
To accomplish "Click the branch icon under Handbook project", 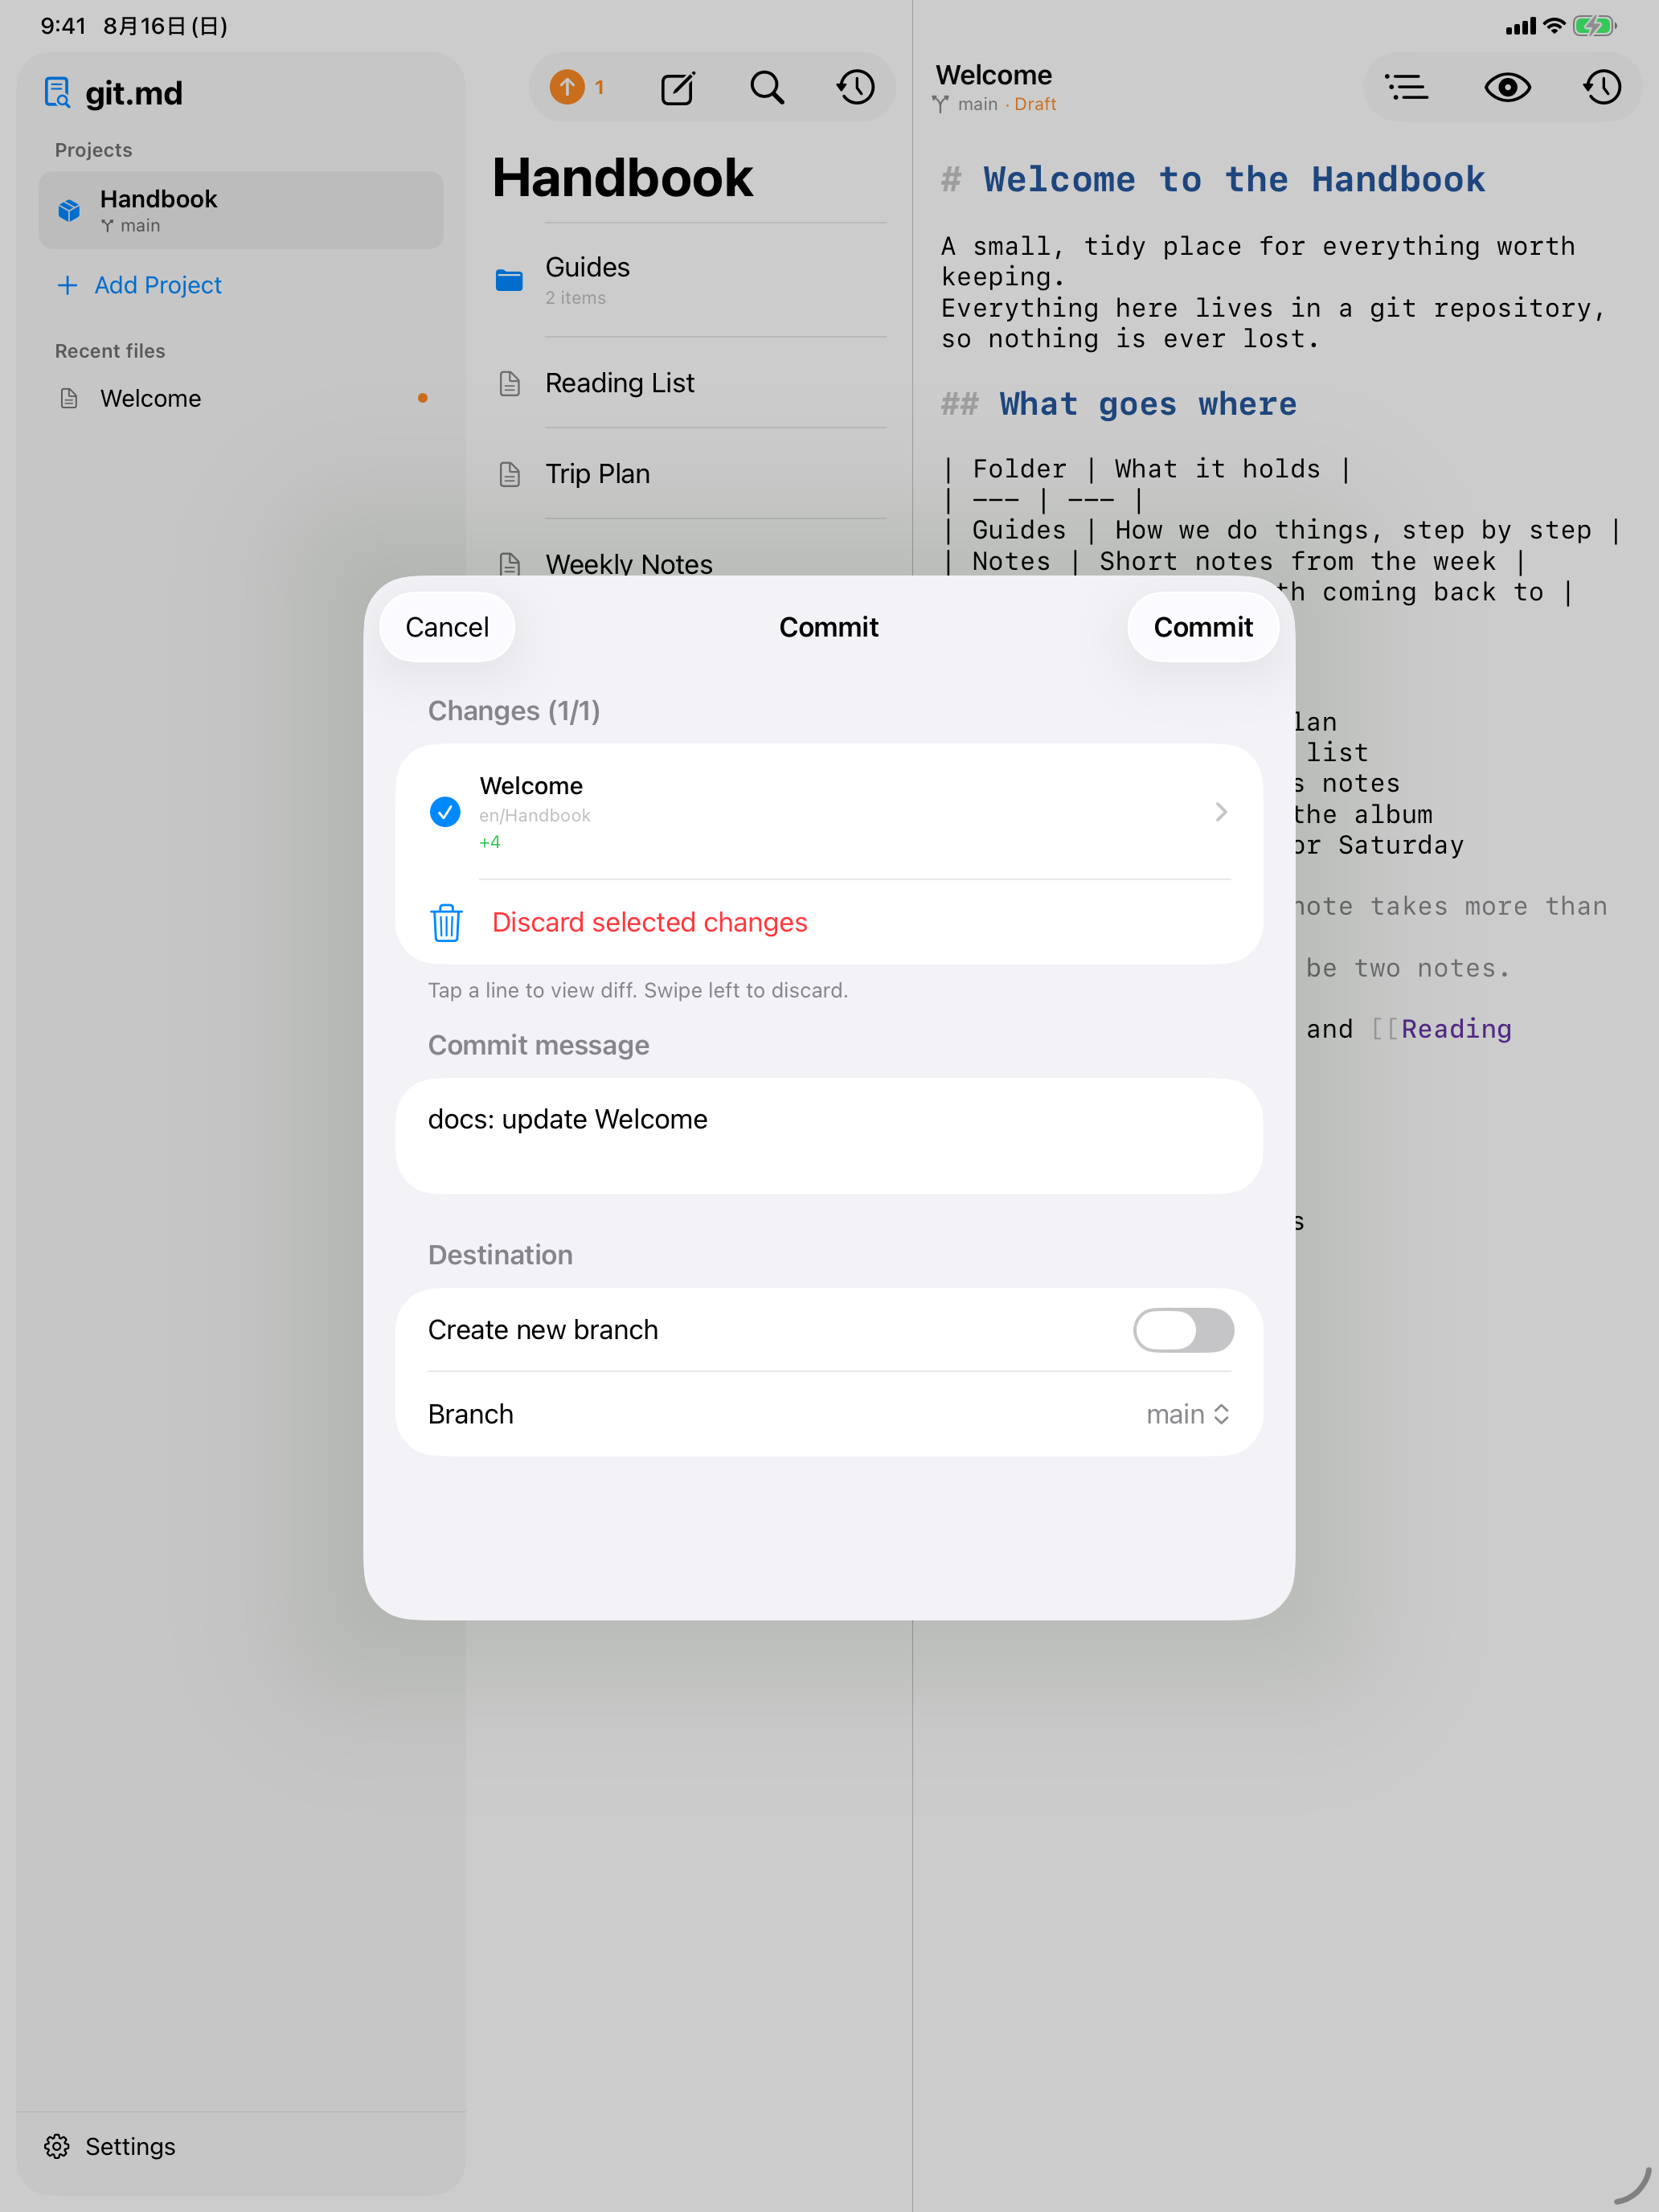I will [x=107, y=226].
